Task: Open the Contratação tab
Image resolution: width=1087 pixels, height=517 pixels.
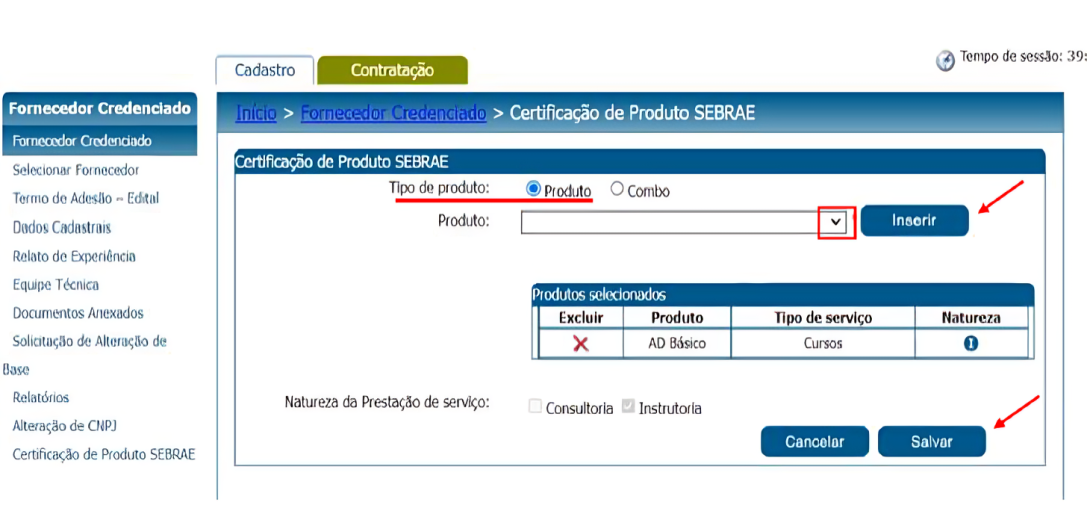Action: click(x=392, y=70)
